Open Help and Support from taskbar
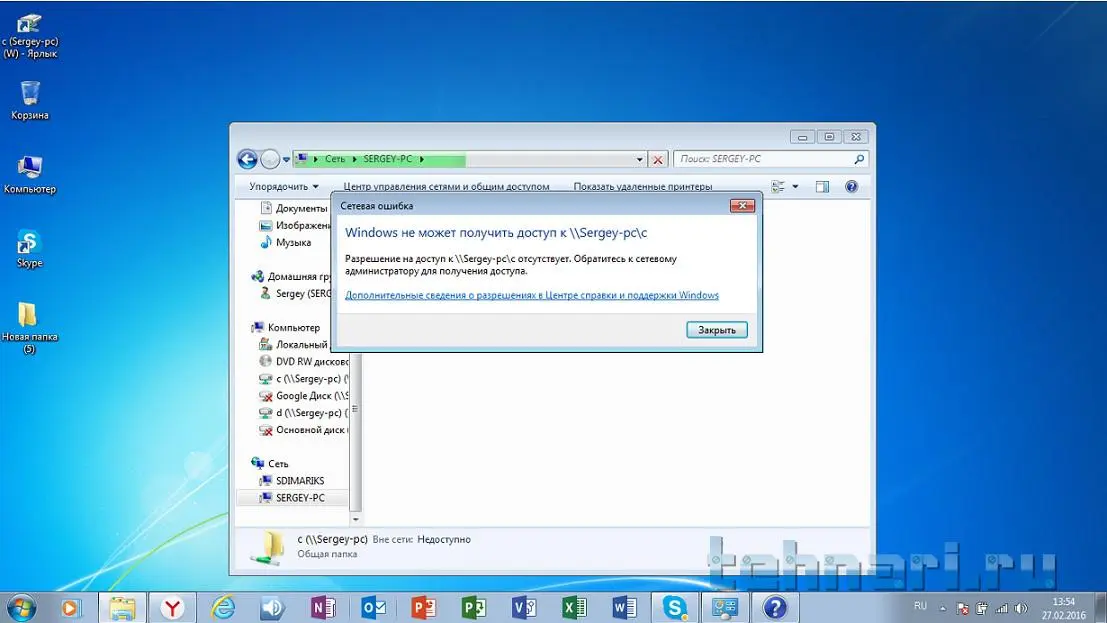The image size is (1107, 623). (774, 607)
